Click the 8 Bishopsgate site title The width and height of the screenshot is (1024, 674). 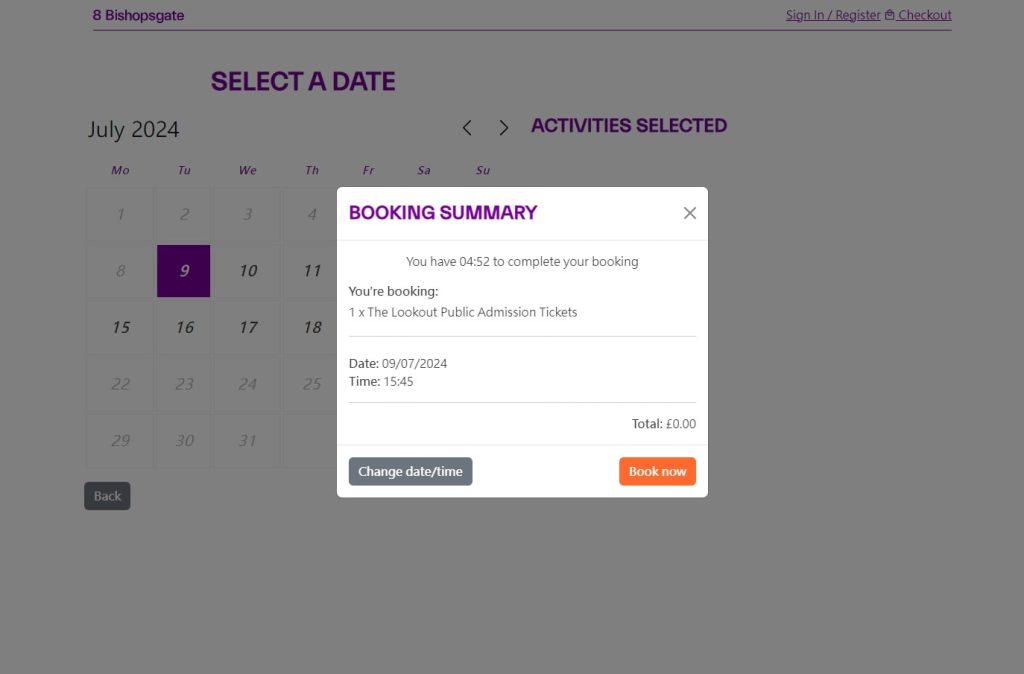coord(138,15)
